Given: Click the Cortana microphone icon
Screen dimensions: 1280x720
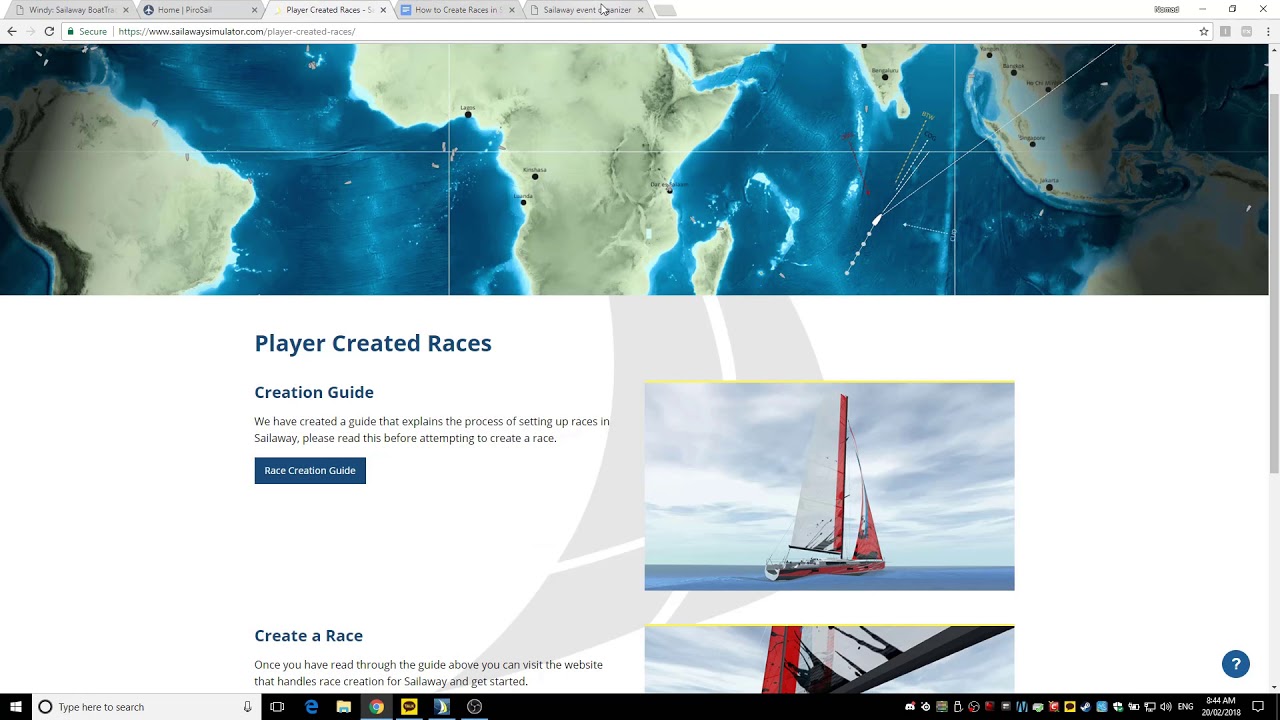Looking at the screenshot, I should pos(247,707).
